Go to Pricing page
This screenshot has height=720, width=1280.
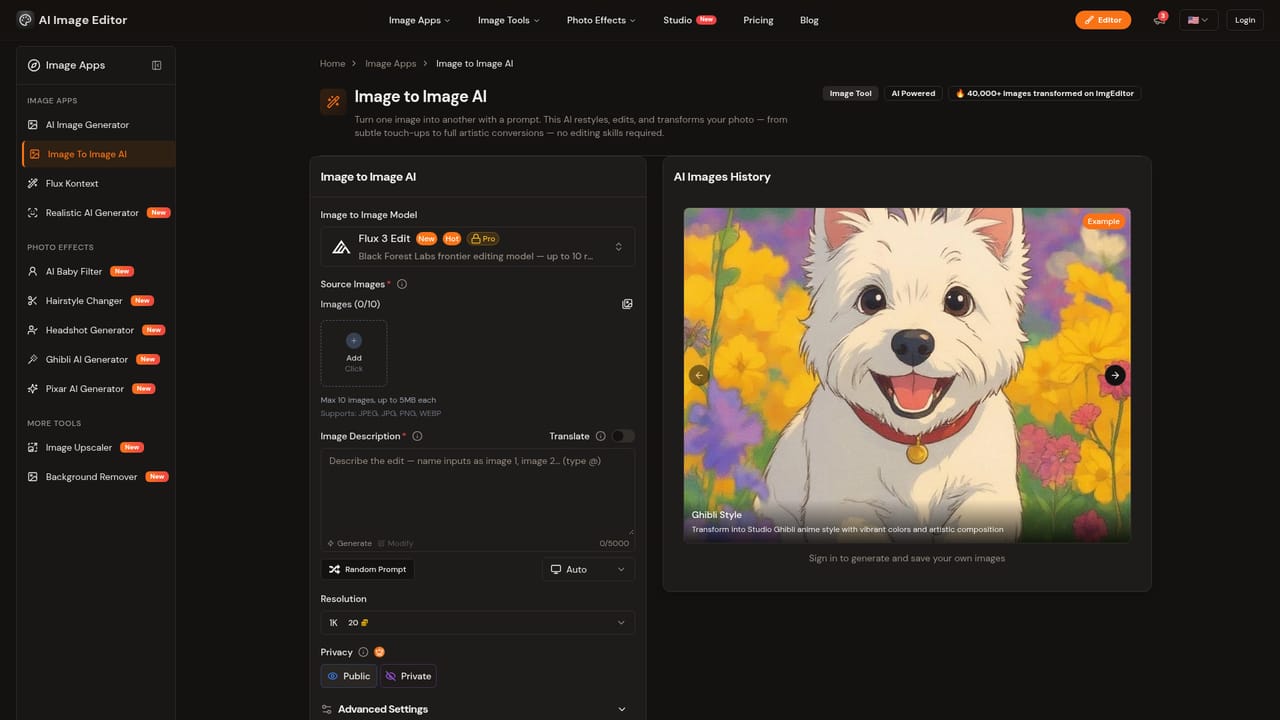(x=758, y=20)
